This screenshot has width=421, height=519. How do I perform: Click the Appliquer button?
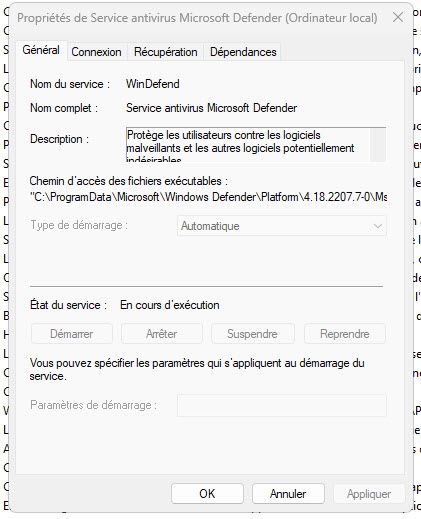pyautogui.click(x=369, y=494)
